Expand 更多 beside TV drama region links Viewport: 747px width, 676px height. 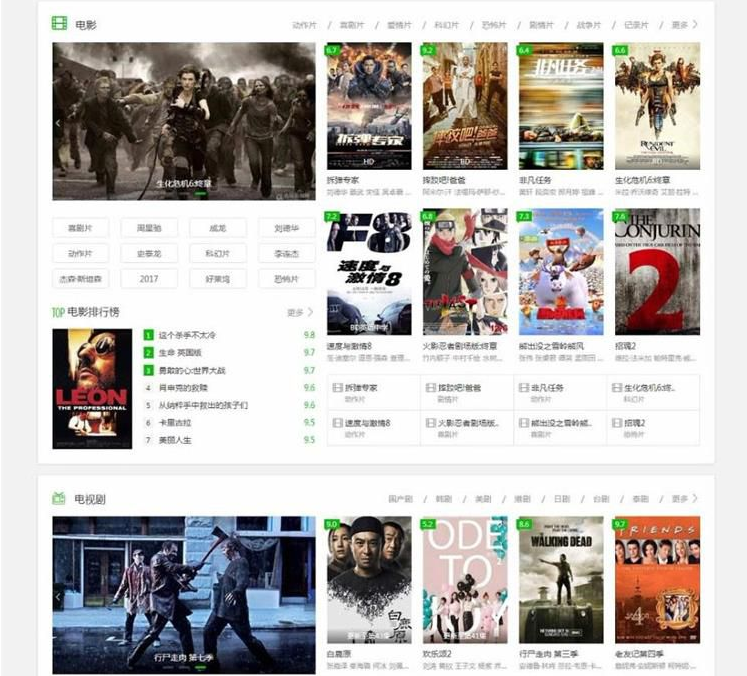(685, 498)
